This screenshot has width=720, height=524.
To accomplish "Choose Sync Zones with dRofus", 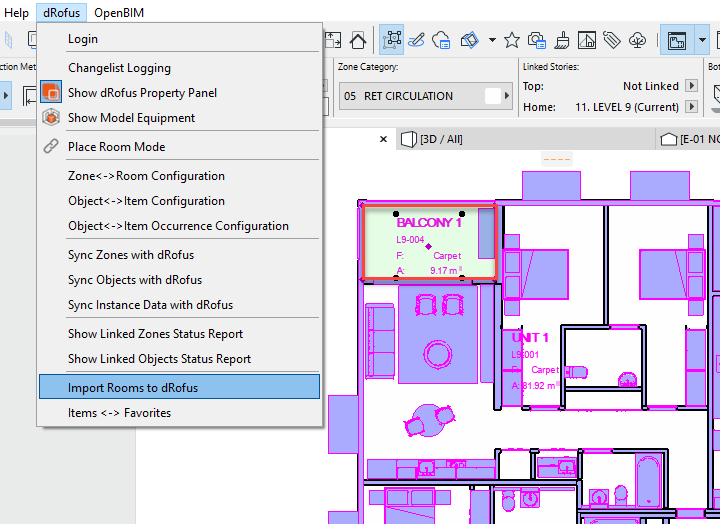I will (x=131, y=255).
